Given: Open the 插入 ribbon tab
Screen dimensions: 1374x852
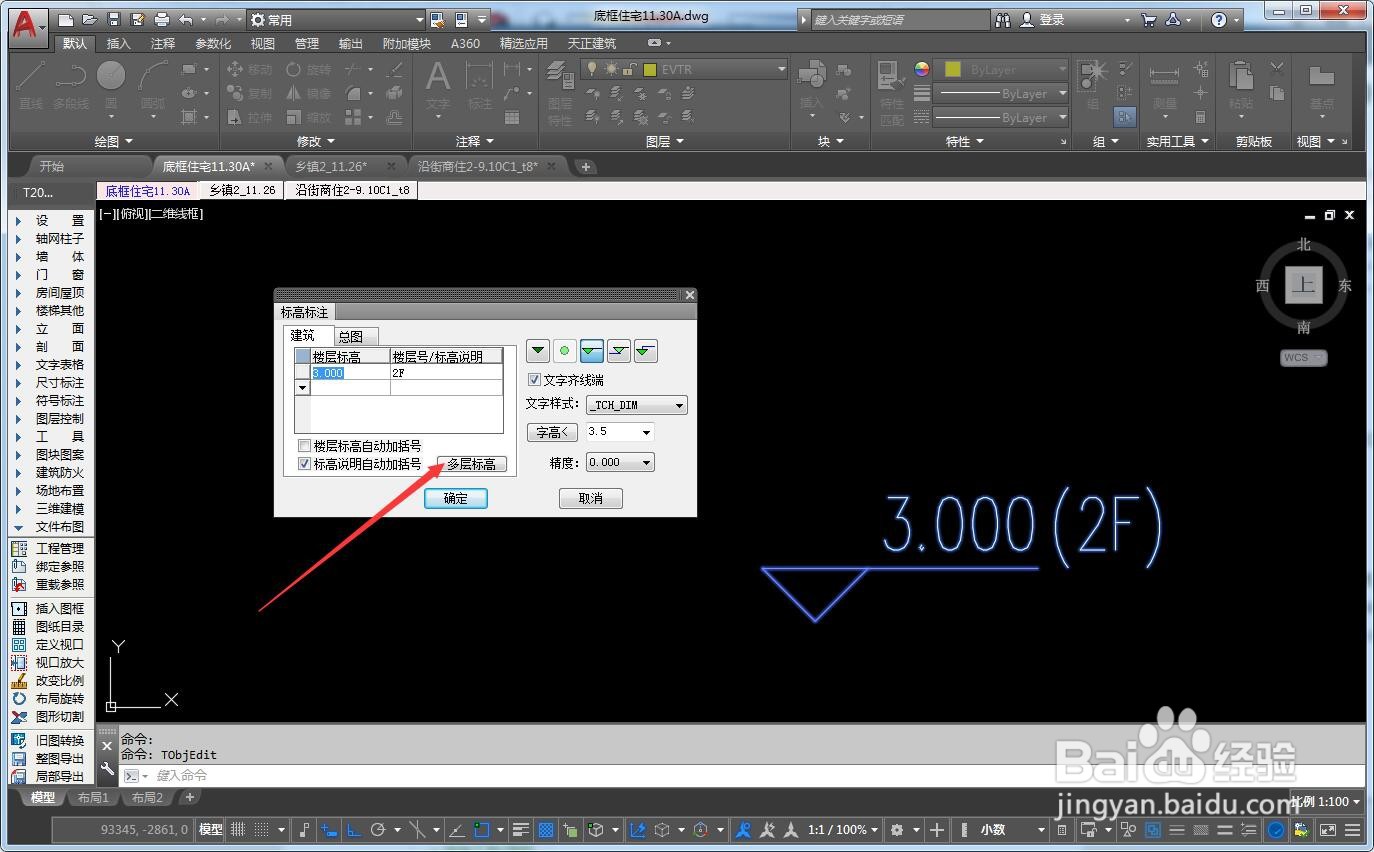Looking at the screenshot, I should coord(119,43).
